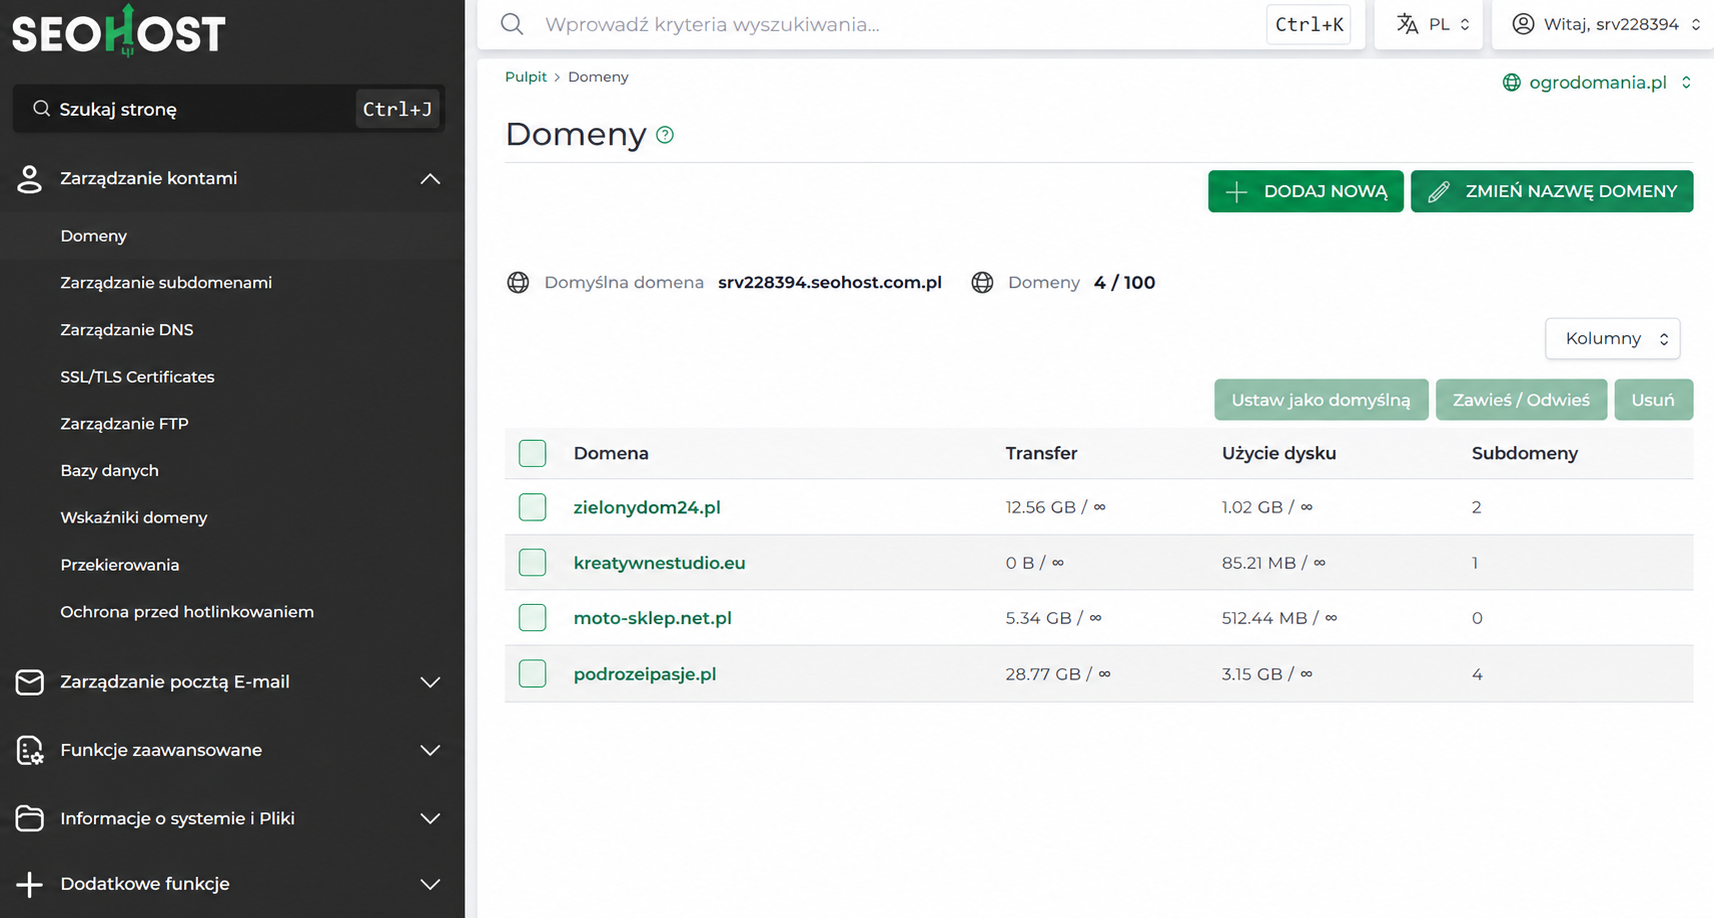The image size is (1714, 918).
Task: Go to SSL/TLS Certificates page
Action: (137, 377)
